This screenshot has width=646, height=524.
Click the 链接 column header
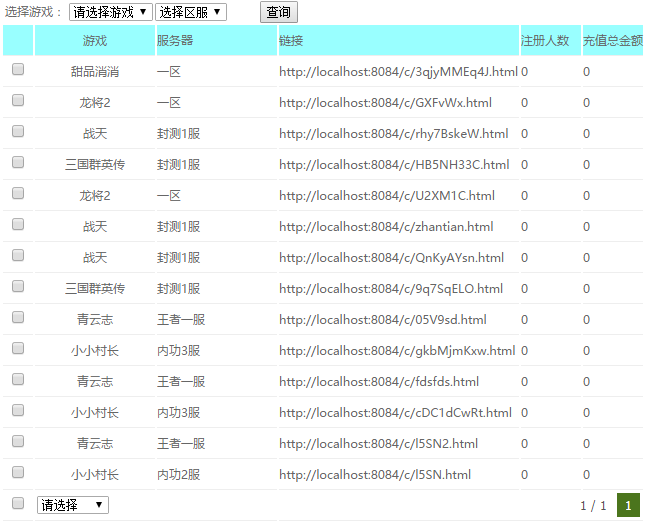point(399,40)
